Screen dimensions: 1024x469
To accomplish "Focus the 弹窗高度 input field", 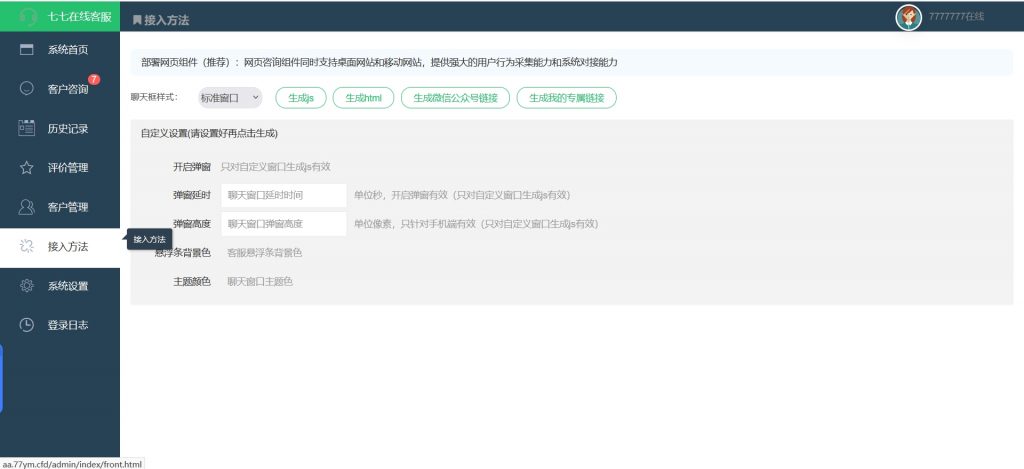I will 283,224.
